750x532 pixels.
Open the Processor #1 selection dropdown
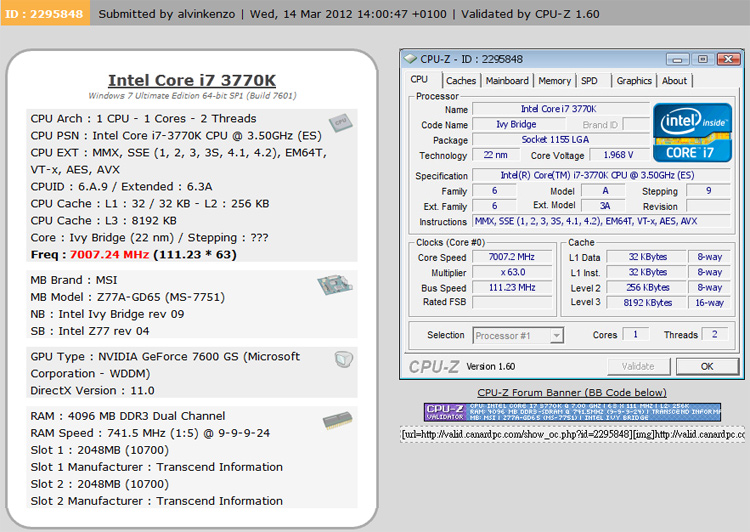[x=518, y=336]
